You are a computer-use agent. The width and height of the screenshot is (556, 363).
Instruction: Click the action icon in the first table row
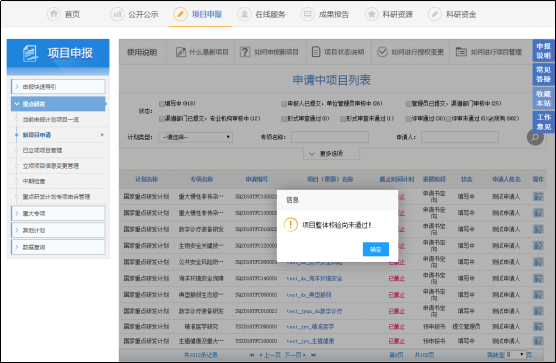point(538,196)
